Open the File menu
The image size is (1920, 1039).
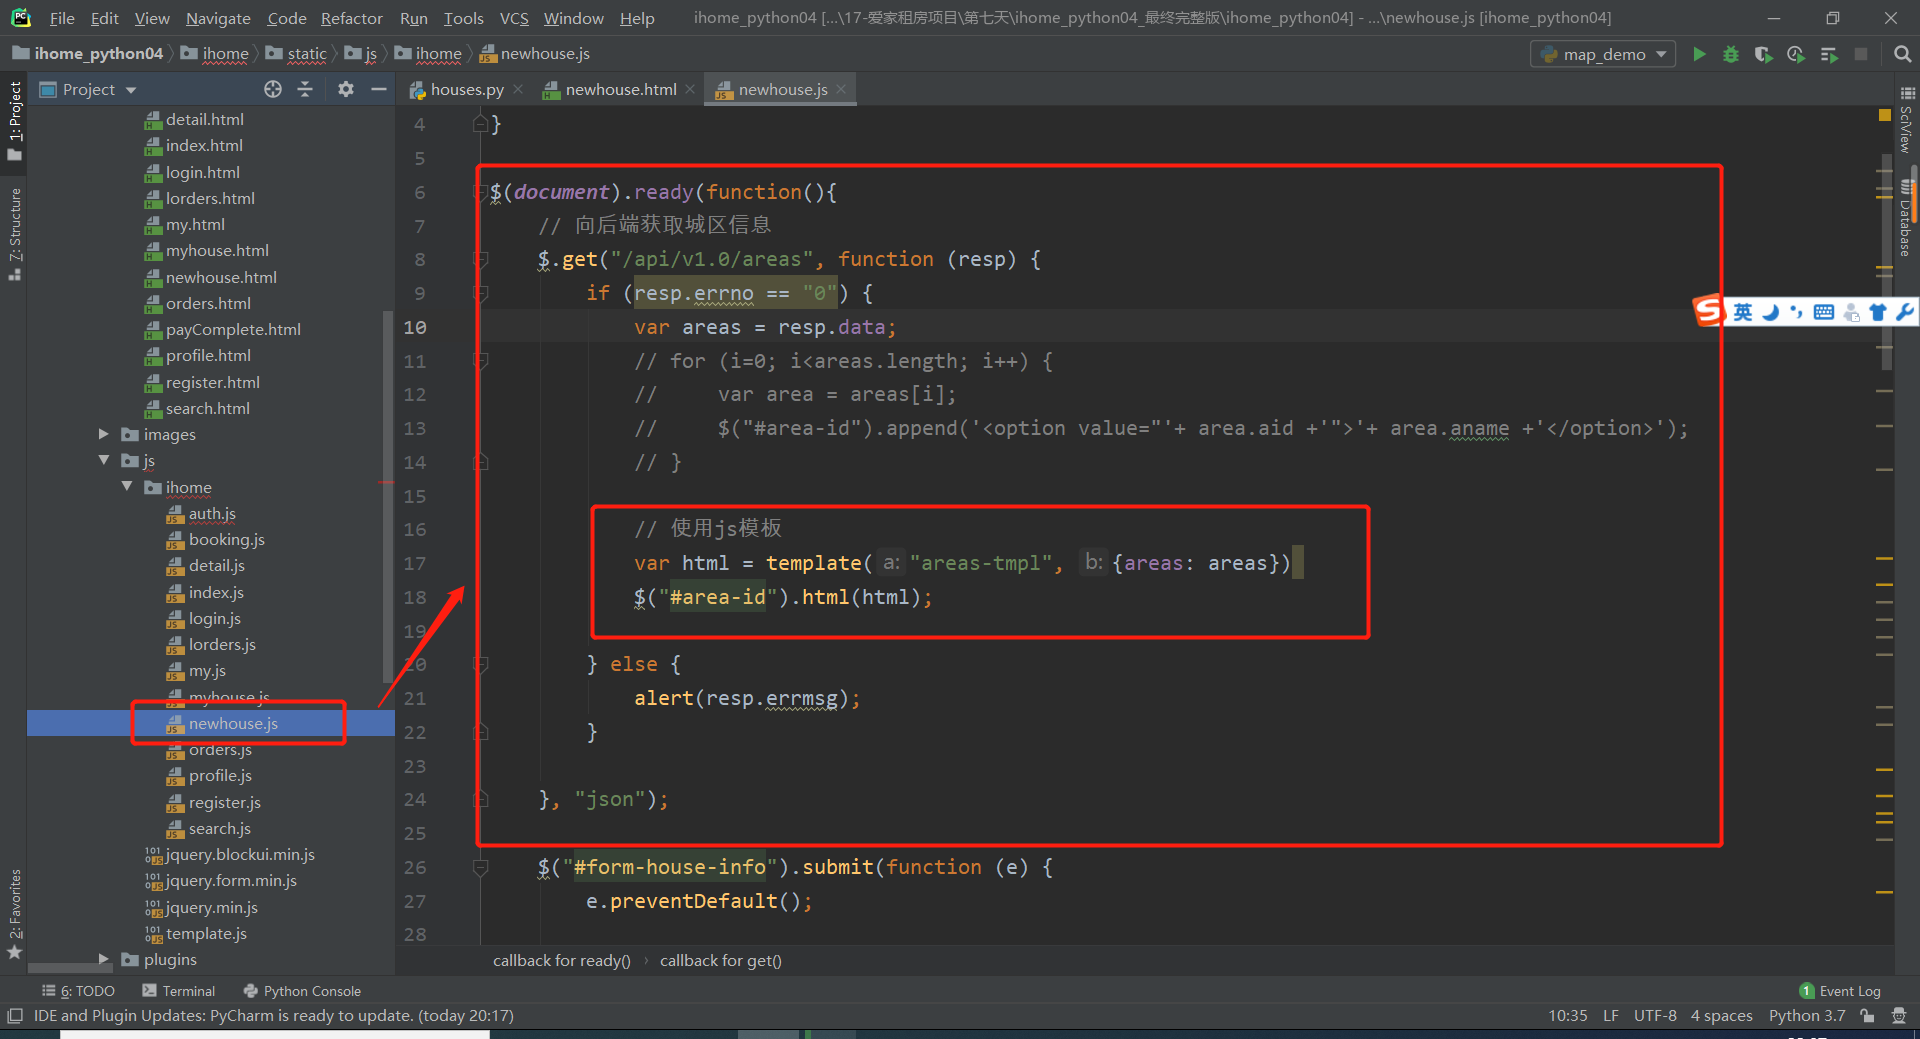click(x=62, y=18)
